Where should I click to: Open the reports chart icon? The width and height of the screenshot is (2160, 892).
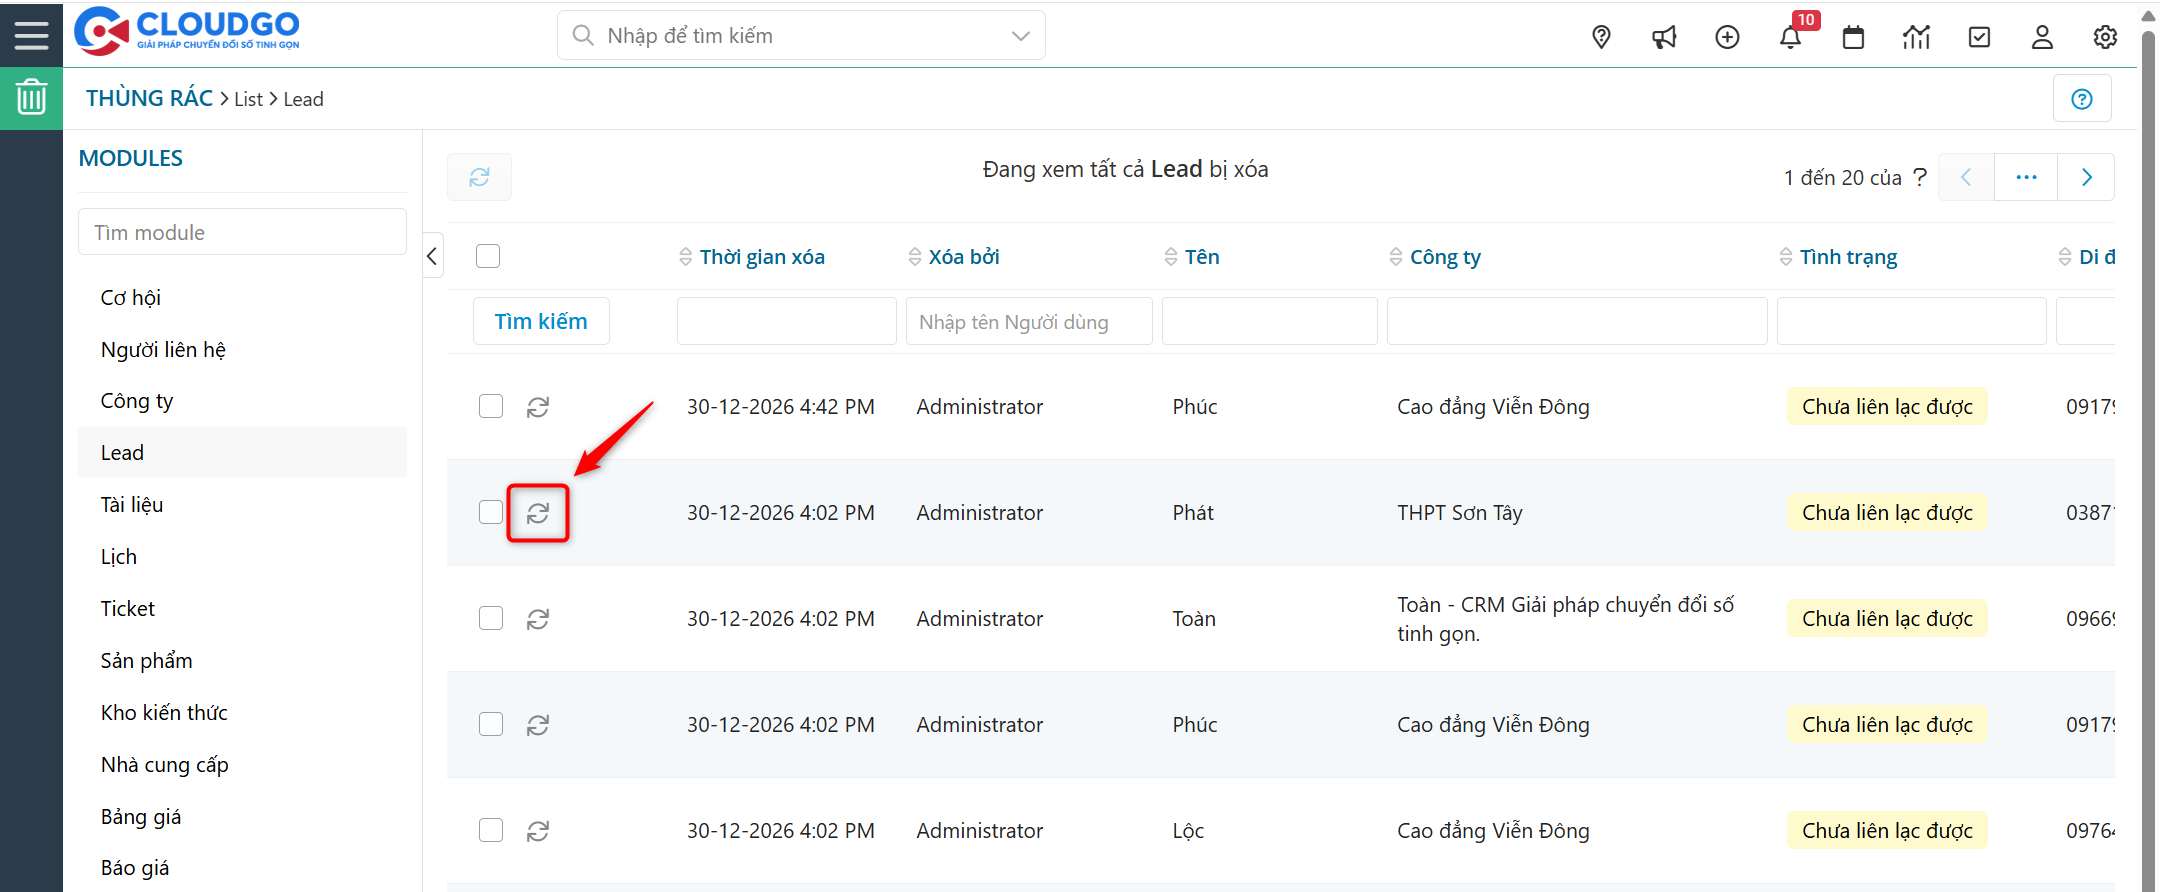coord(1916,38)
